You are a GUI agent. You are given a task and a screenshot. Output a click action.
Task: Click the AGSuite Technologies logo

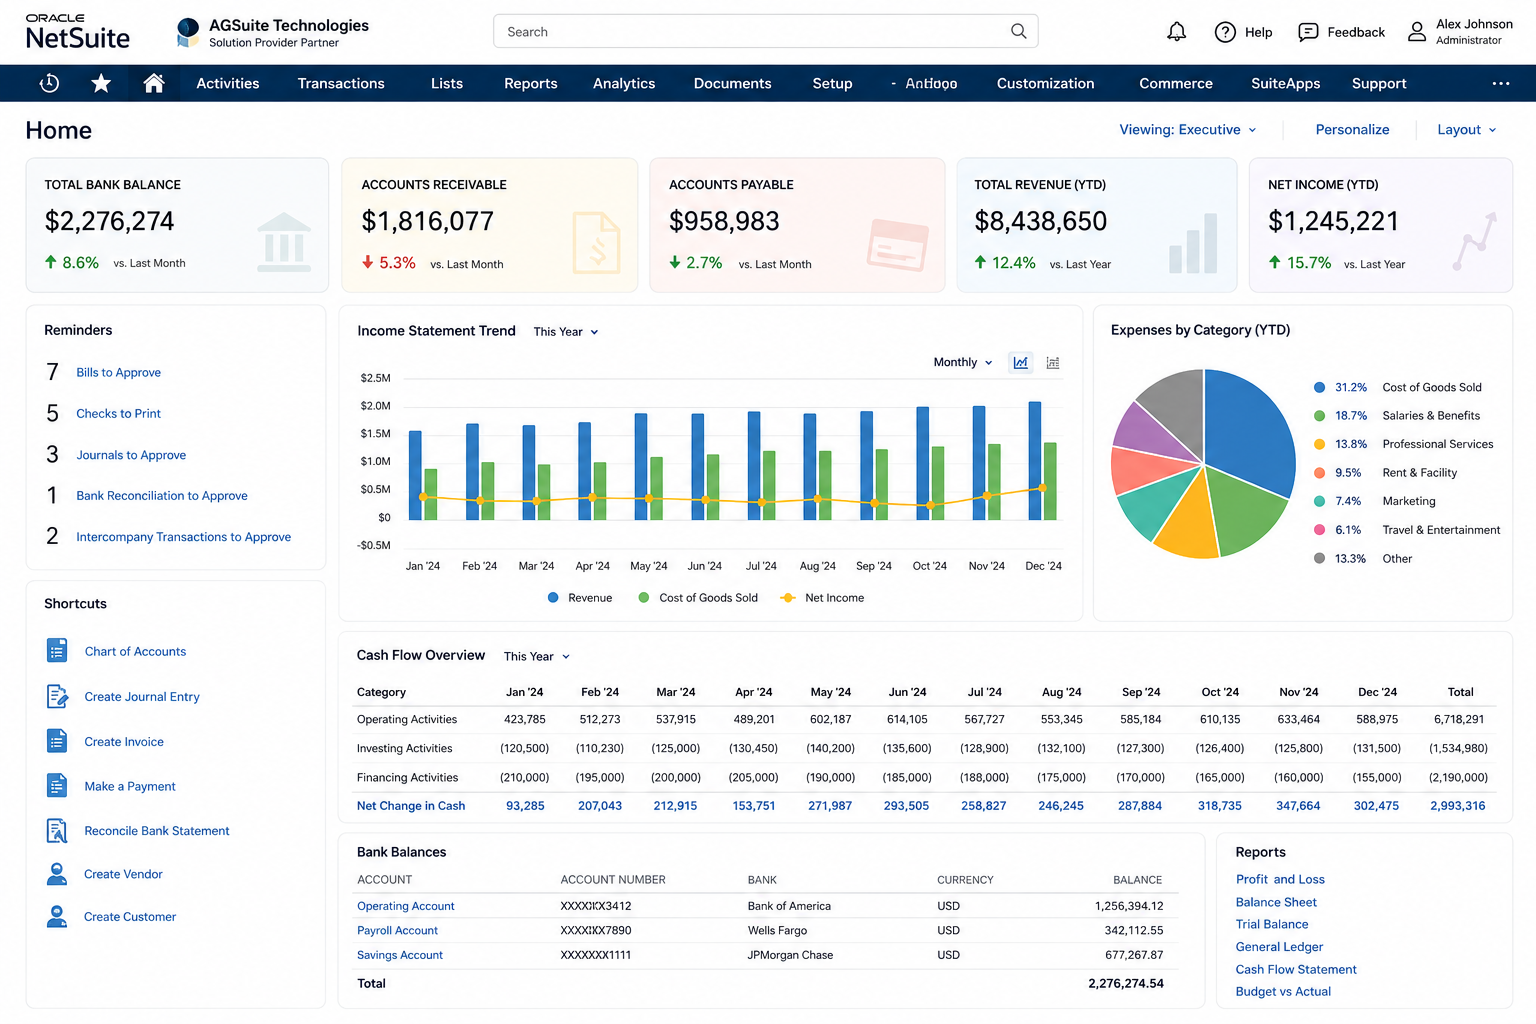(187, 32)
